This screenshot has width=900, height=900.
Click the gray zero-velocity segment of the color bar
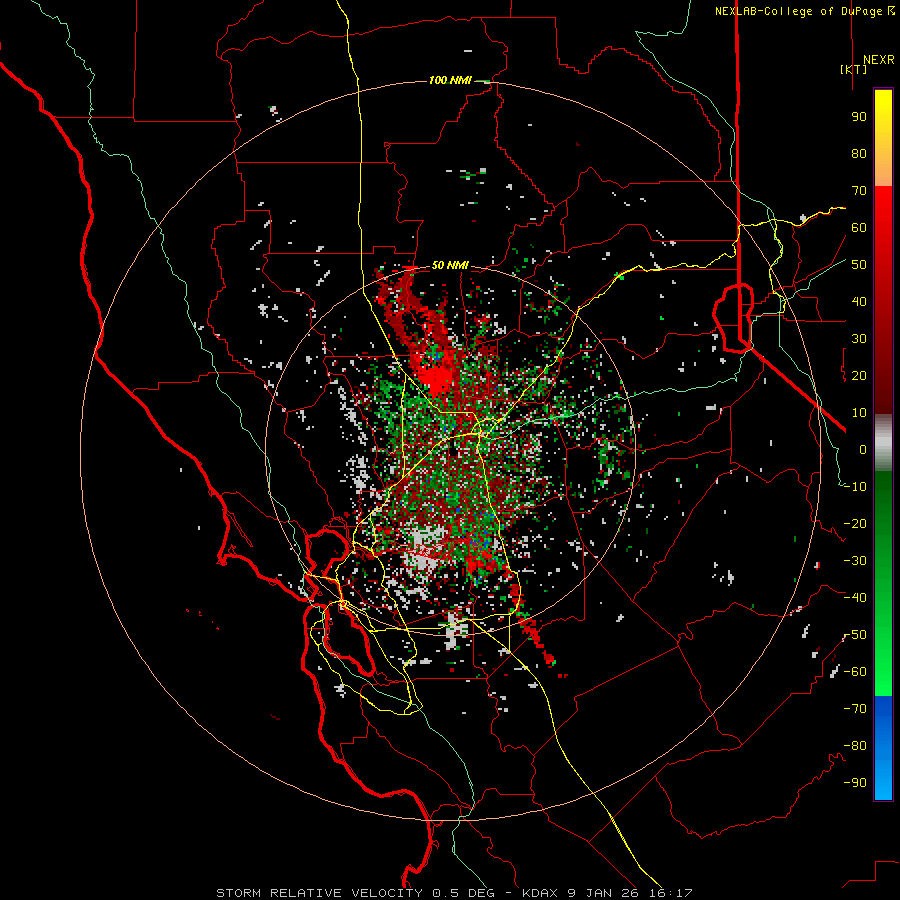(883, 443)
